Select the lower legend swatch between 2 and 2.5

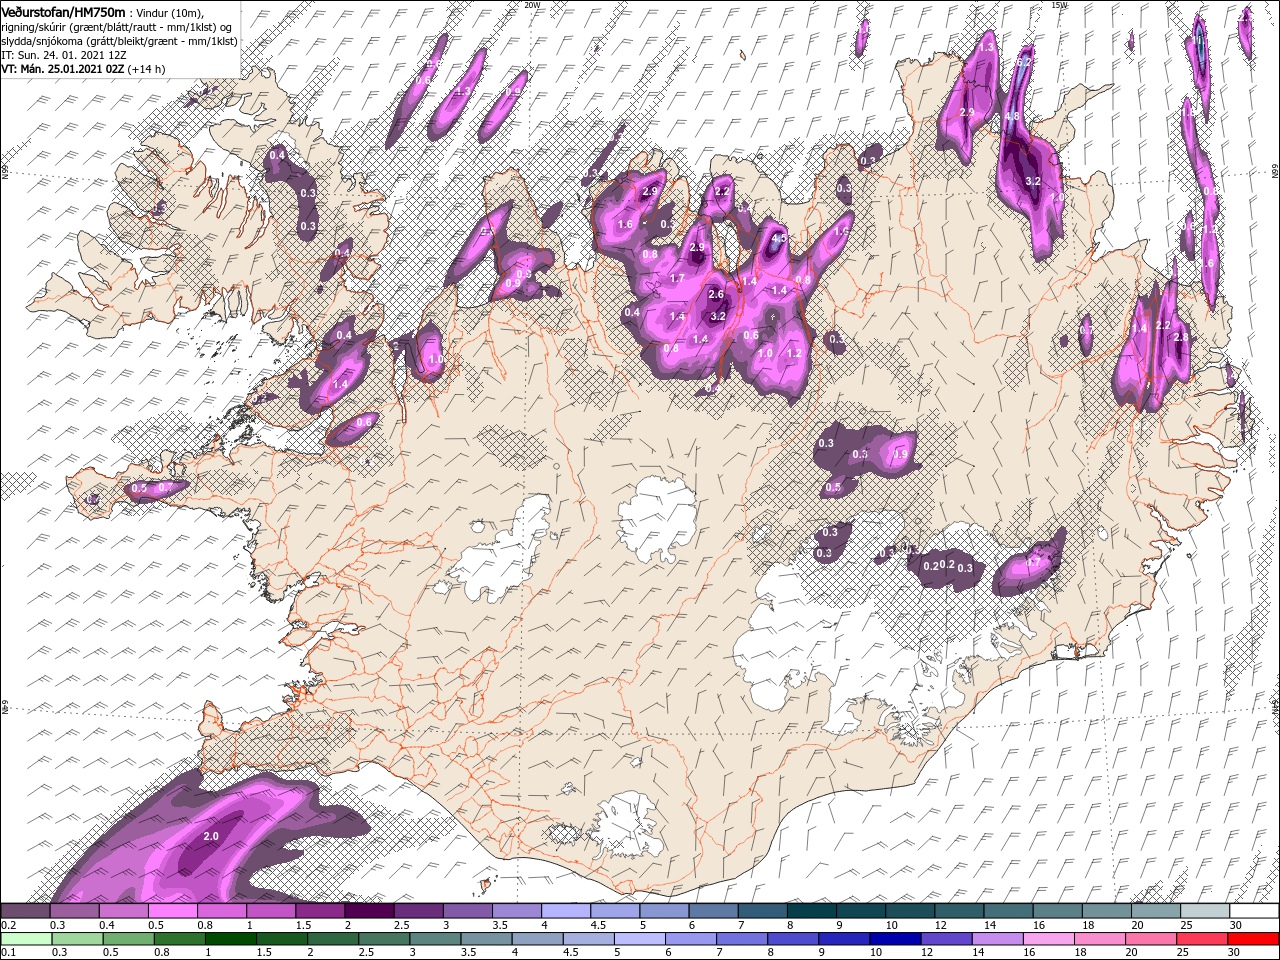click(332, 939)
